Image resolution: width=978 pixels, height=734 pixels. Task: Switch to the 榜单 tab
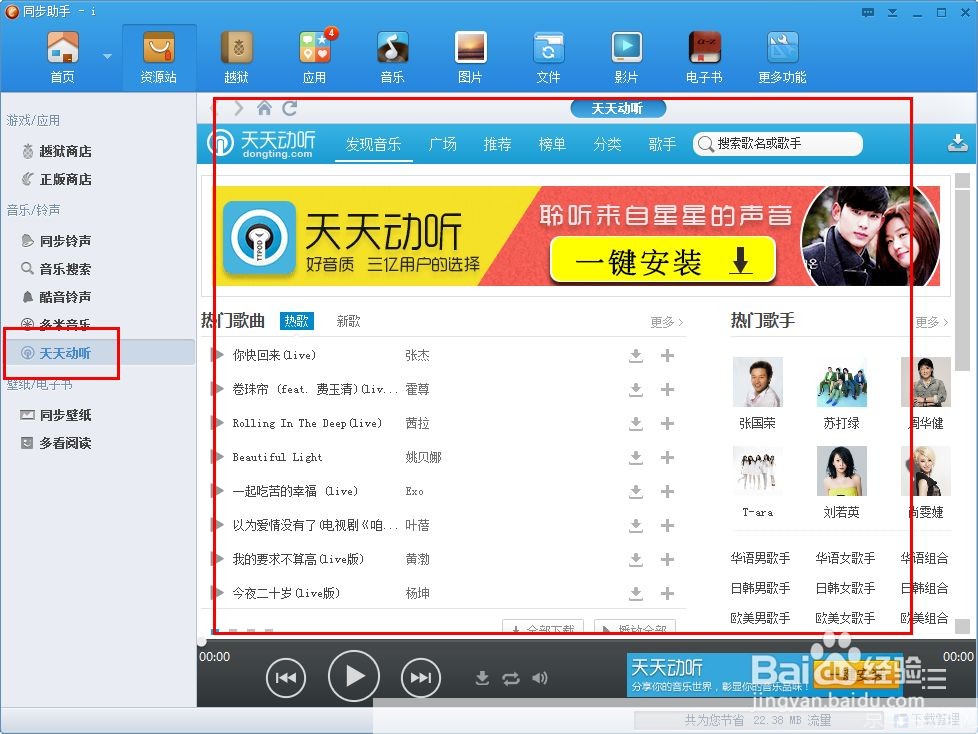552,145
